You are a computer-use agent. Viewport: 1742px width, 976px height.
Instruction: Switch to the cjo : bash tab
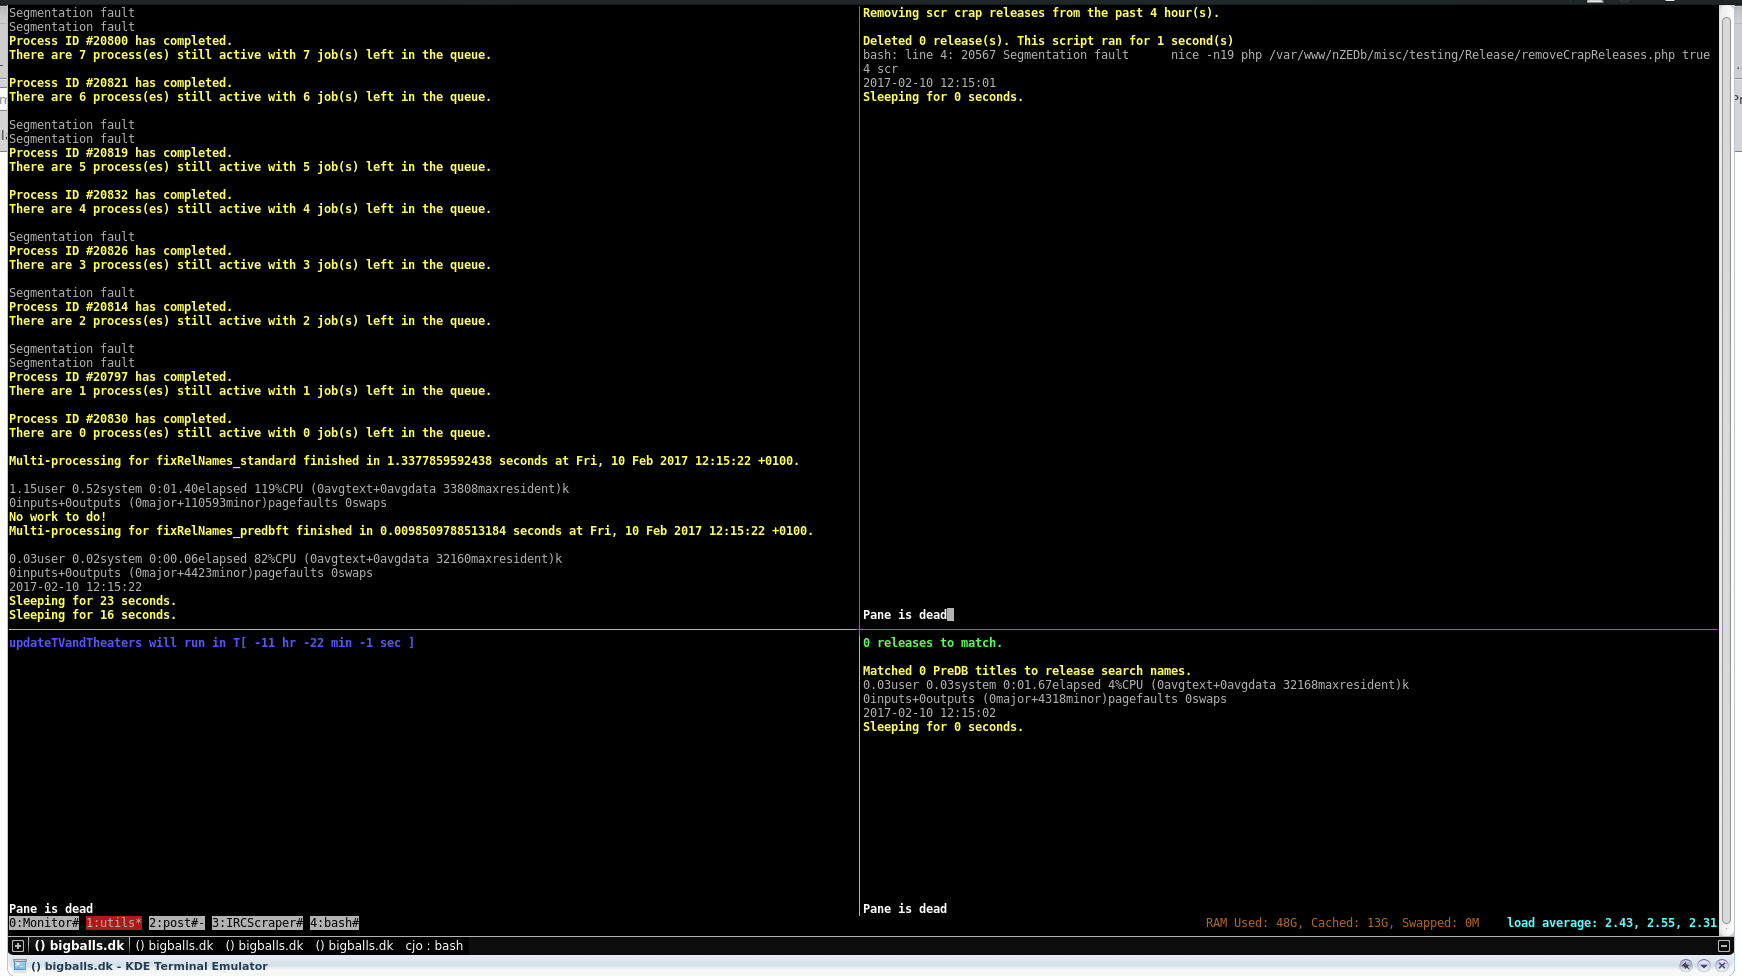(434, 946)
